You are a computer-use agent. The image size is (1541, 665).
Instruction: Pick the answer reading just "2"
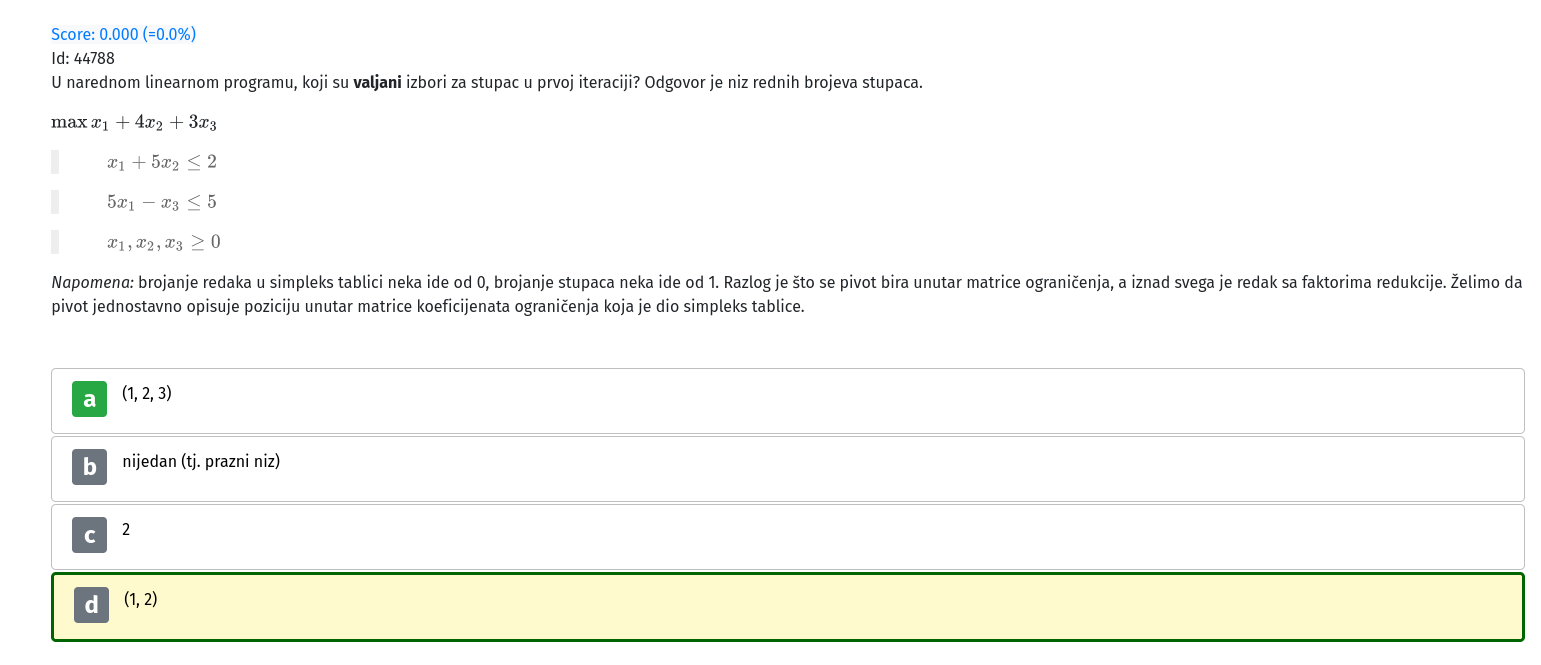126,530
